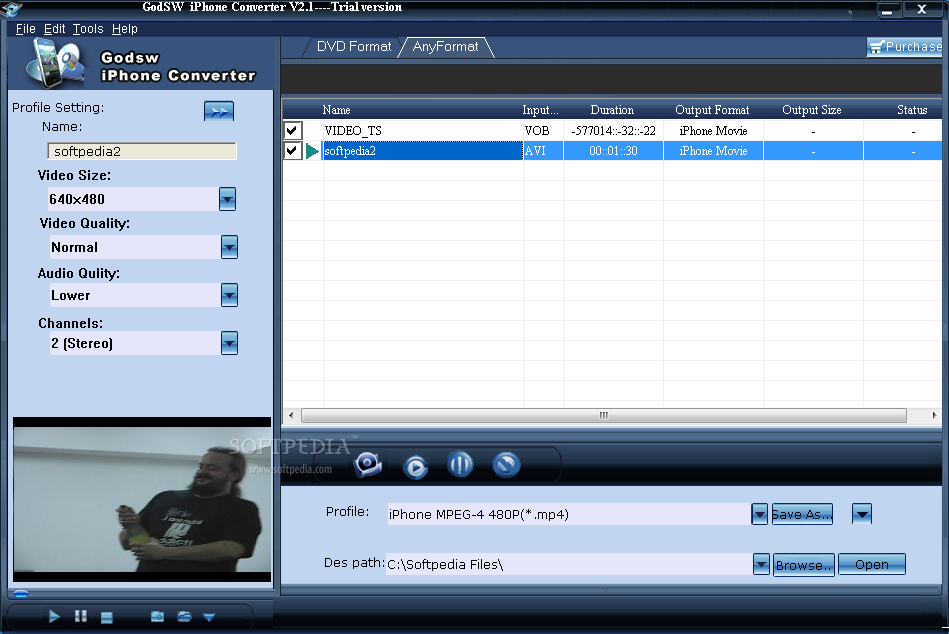The height and width of the screenshot is (634, 949).
Task: Play the preview video
Action: 54,616
